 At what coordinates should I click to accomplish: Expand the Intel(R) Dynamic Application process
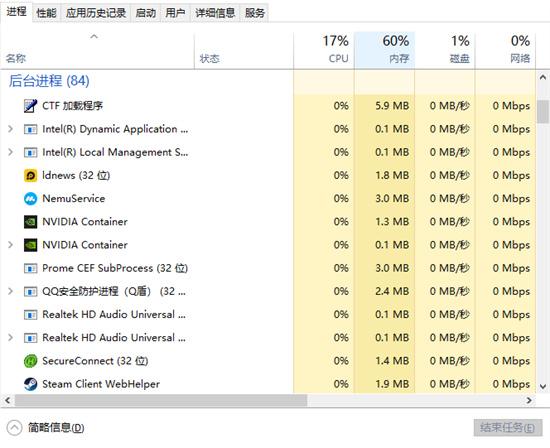click(11, 129)
